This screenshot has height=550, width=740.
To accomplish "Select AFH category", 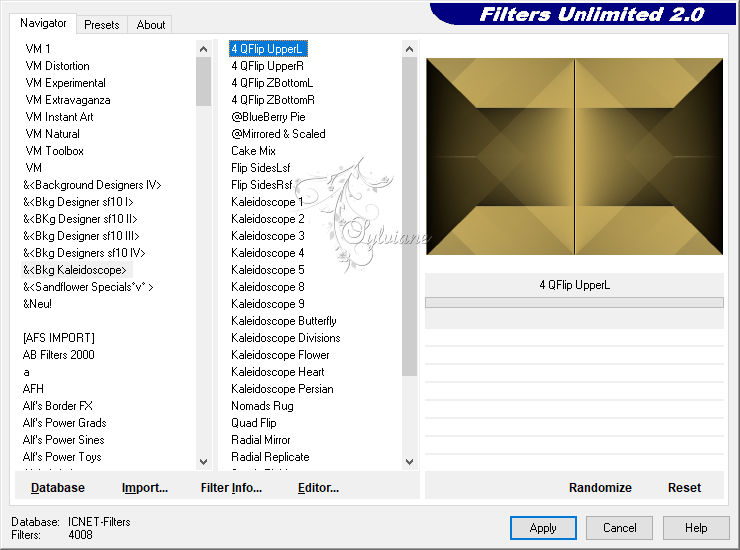I will point(33,389).
